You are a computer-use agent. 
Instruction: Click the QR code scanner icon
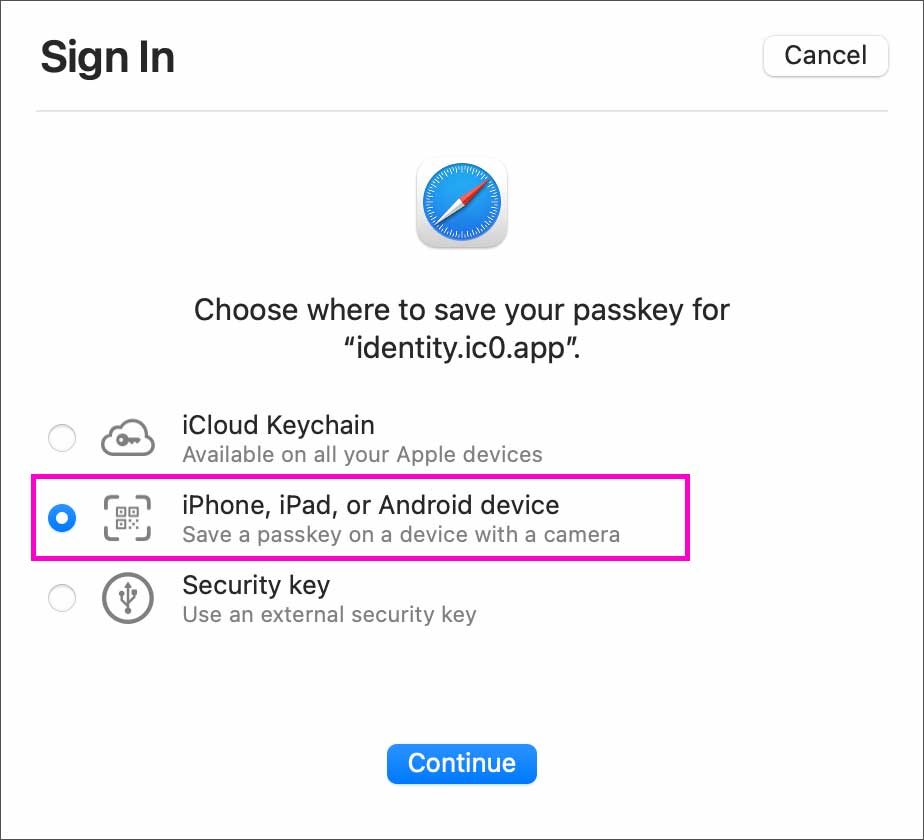coord(127,518)
